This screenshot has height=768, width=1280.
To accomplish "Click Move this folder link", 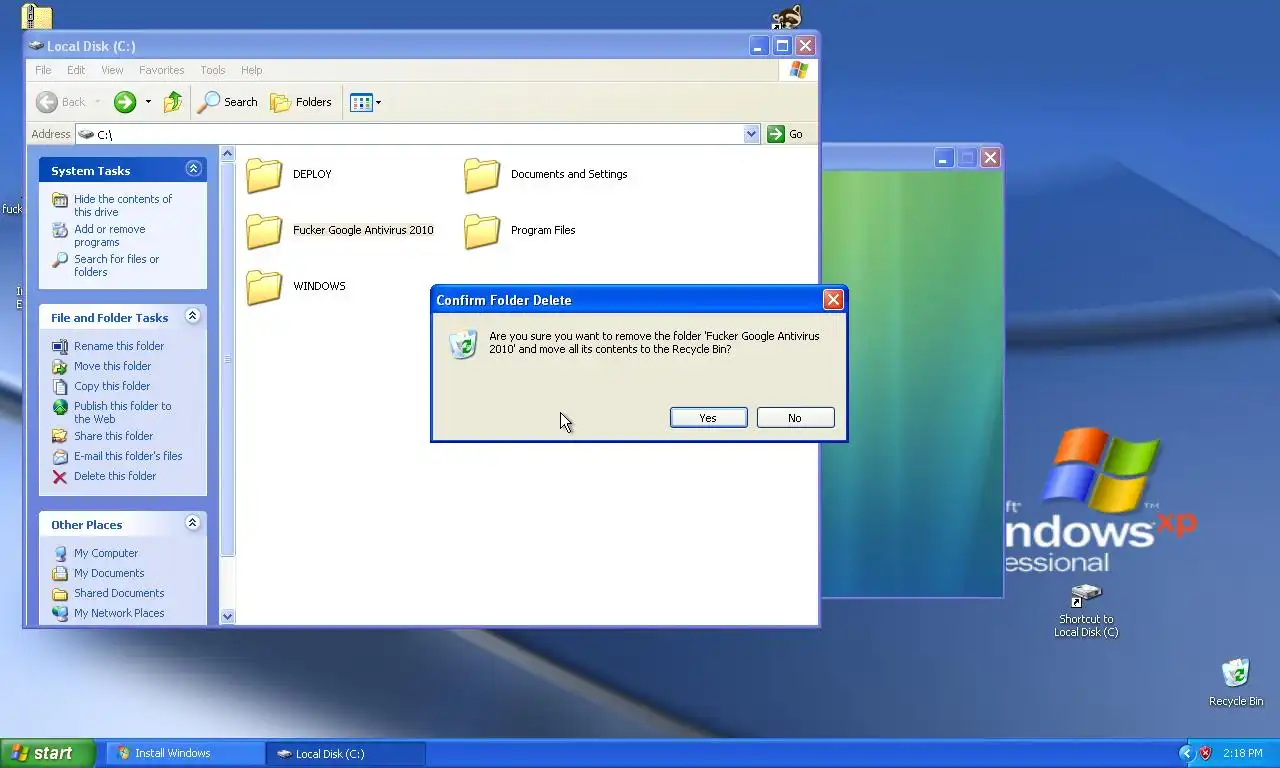I will (112, 366).
